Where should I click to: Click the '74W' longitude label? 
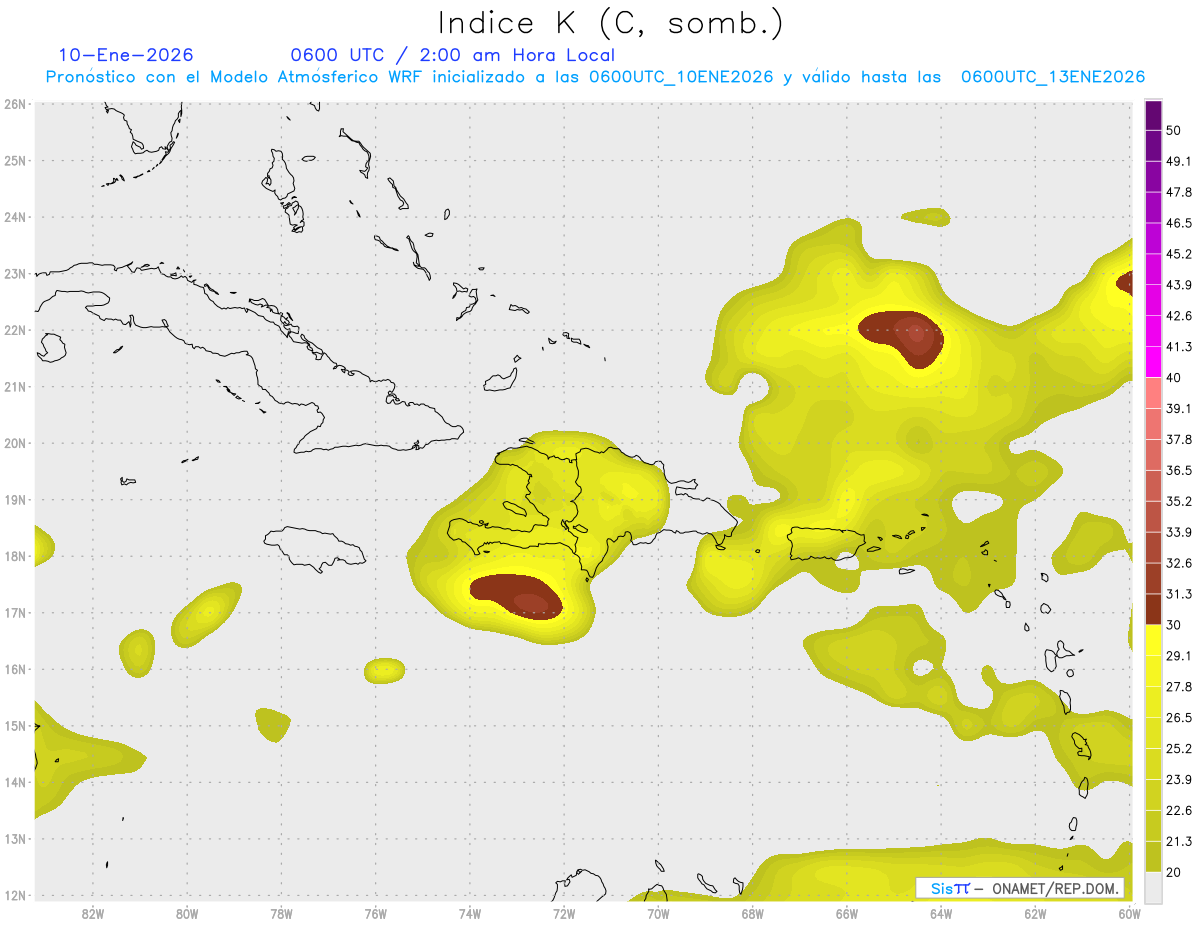pos(470,914)
